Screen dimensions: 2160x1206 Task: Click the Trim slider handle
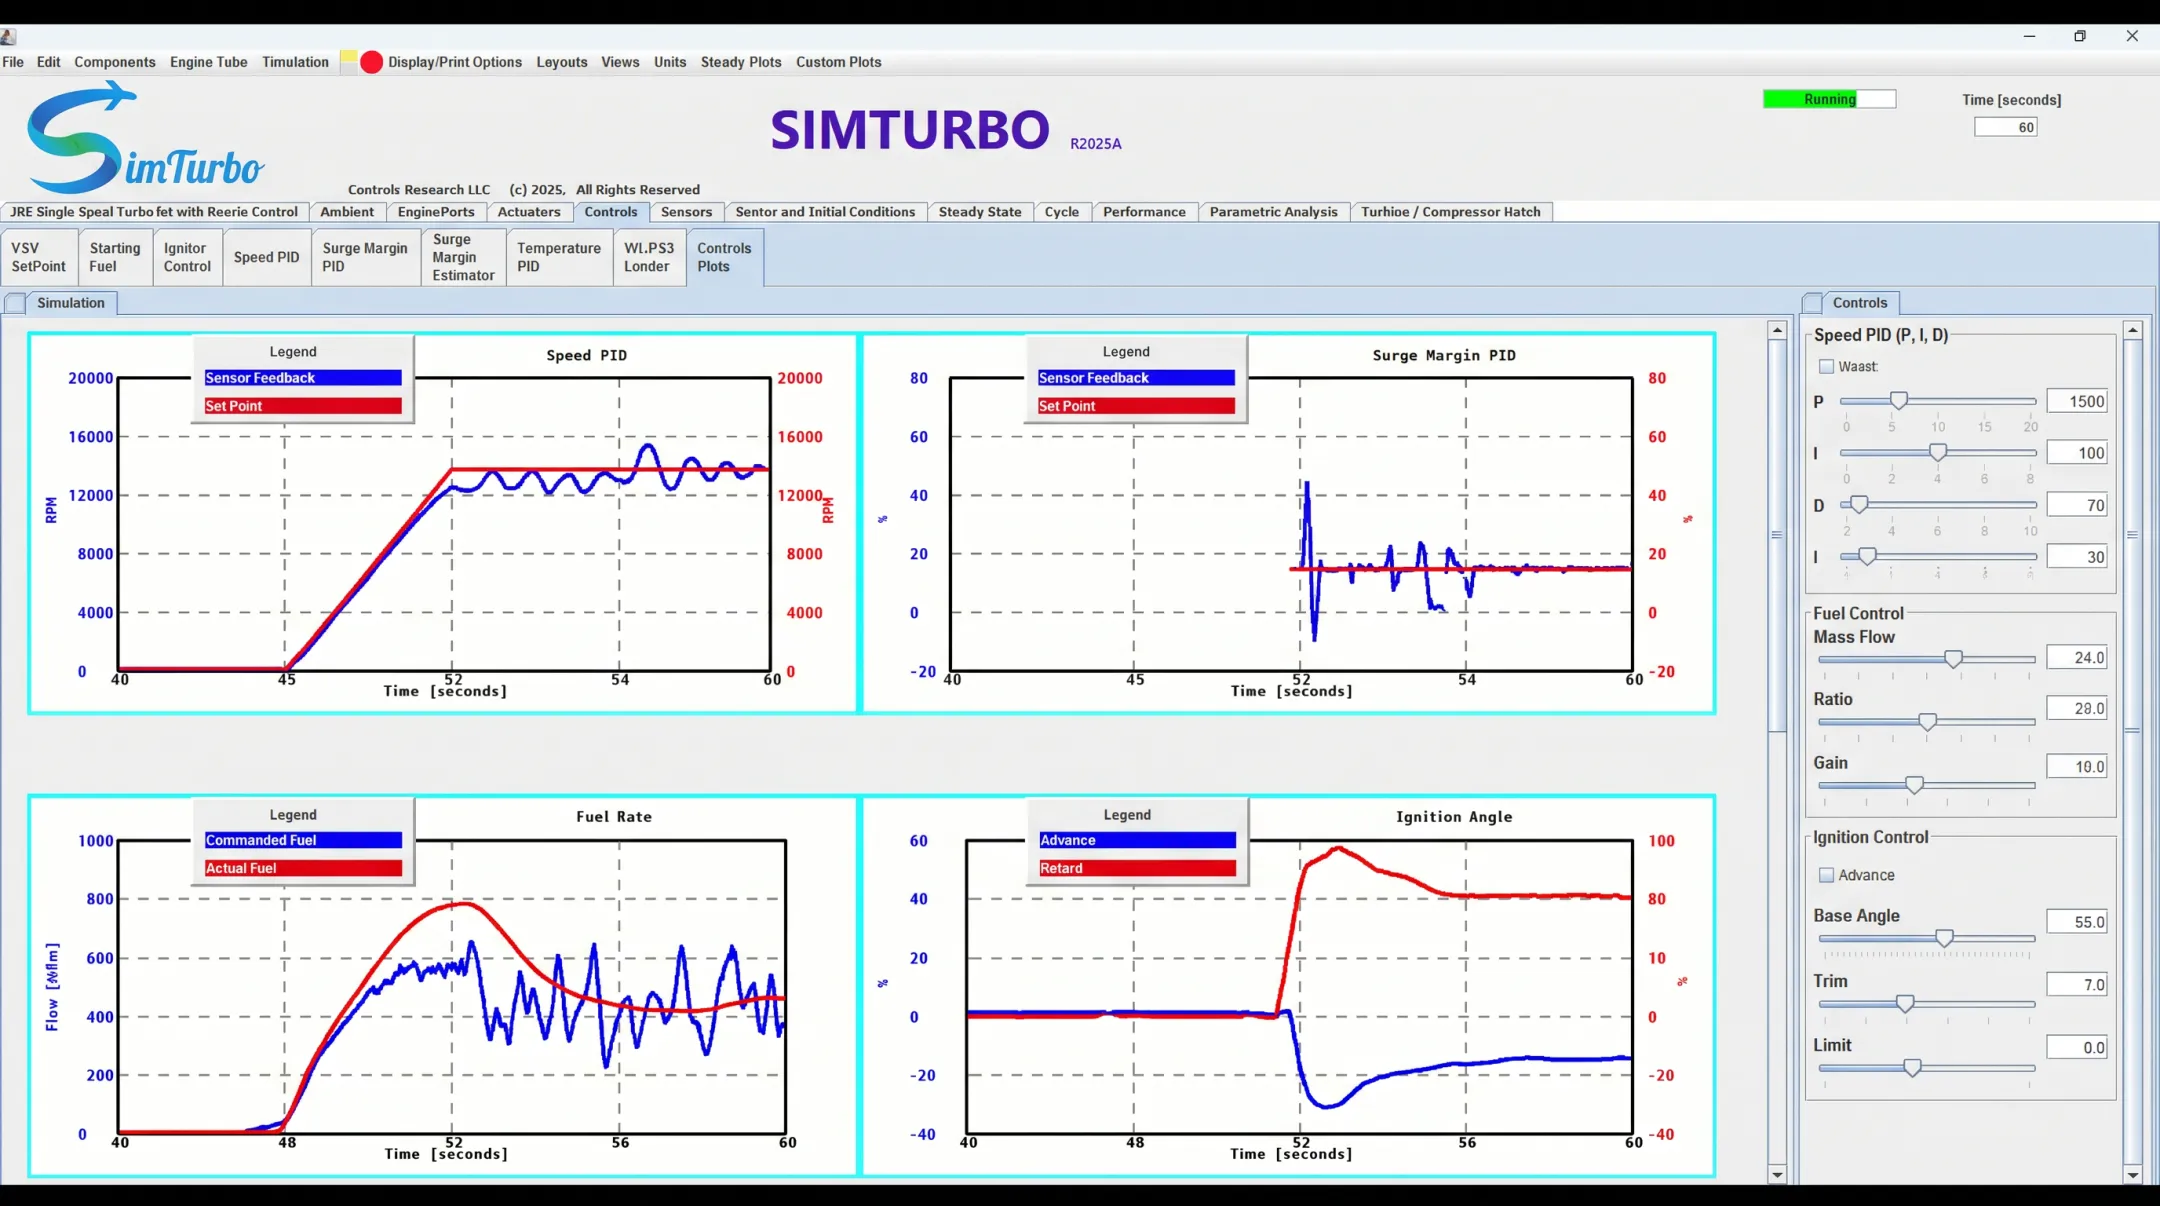pos(1905,1004)
